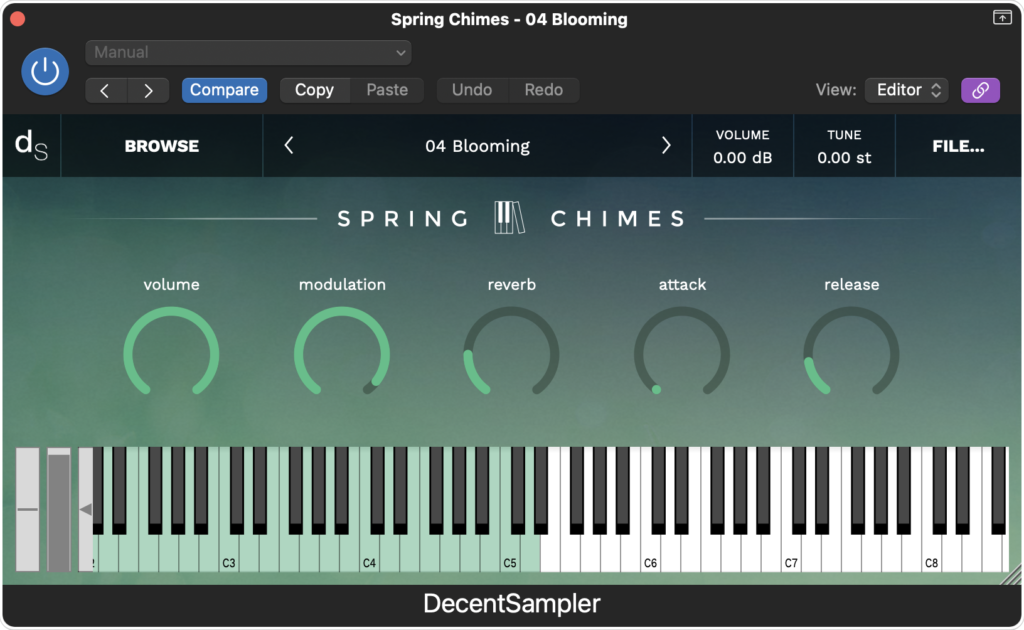Play the C4 key
The image size is (1024, 630).
[369, 555]
